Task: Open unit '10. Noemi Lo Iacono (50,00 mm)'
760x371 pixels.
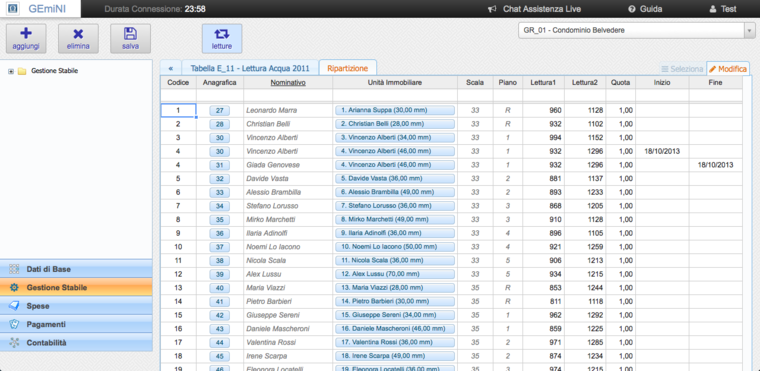Action: [395, 247]
